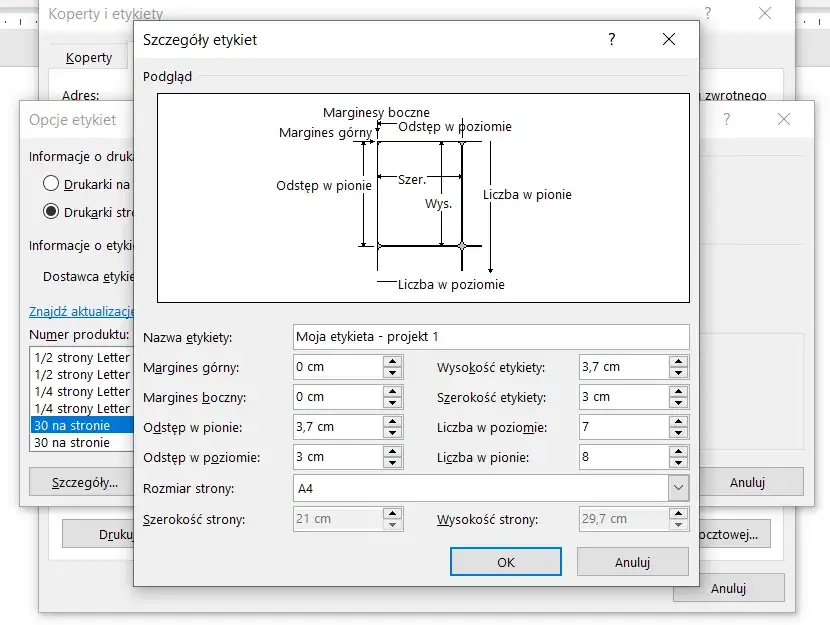The width and height of the screenshot is (830, 625).
Task: Decrease Odstęp w poziomie with down arrow
Action: pos(392,463)
